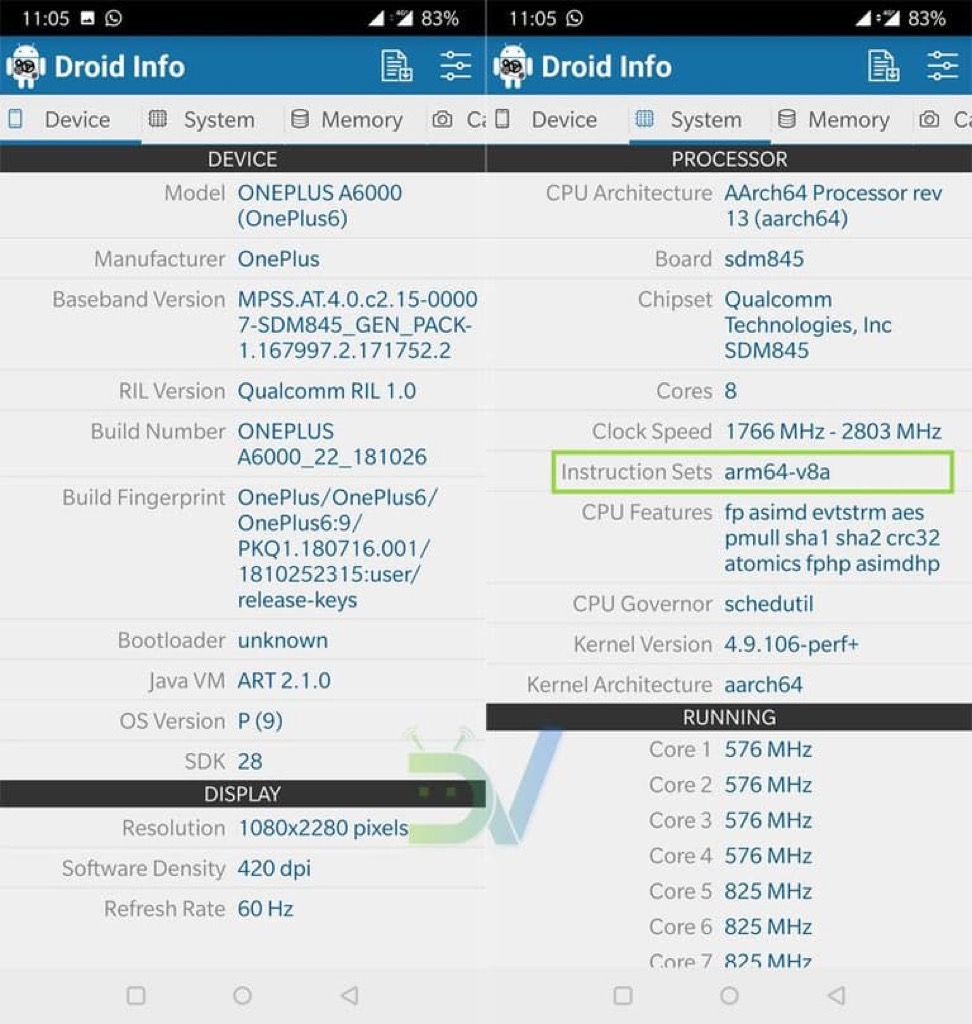
Task: Tap the recent apps square in right screen
Action: pos(623,995)
